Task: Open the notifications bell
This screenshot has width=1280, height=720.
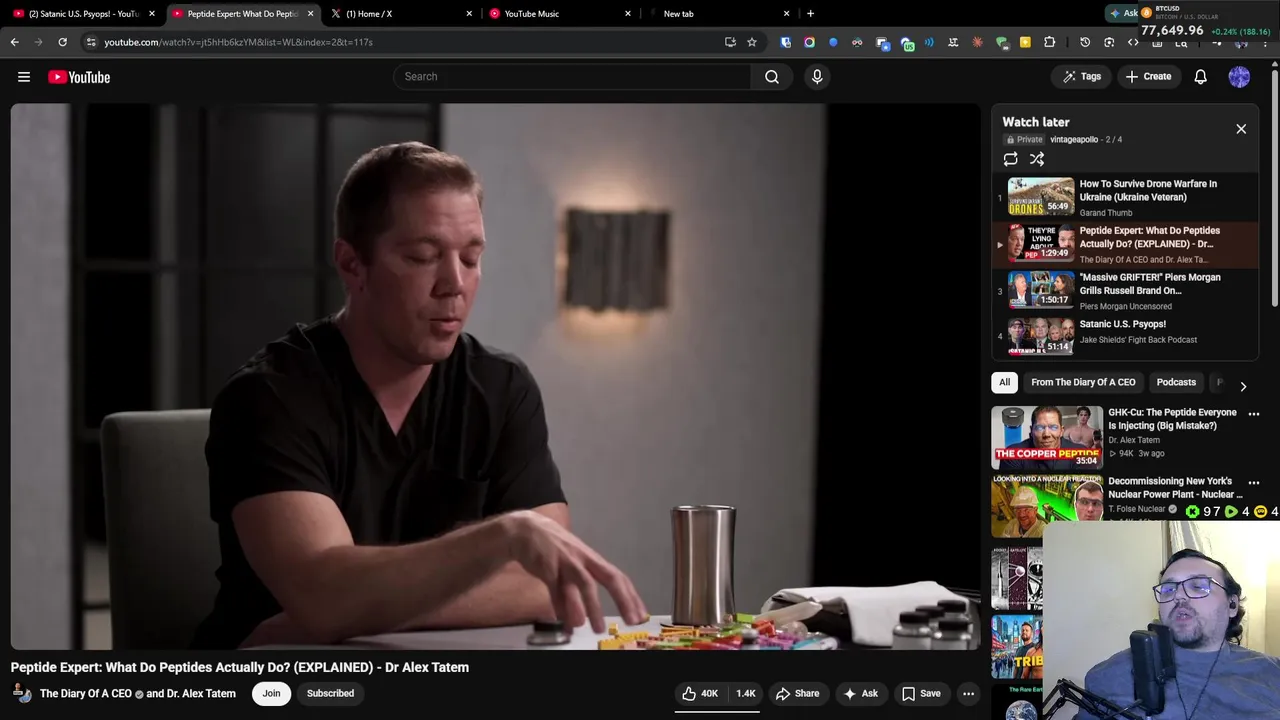Action: pos(1201,77)
